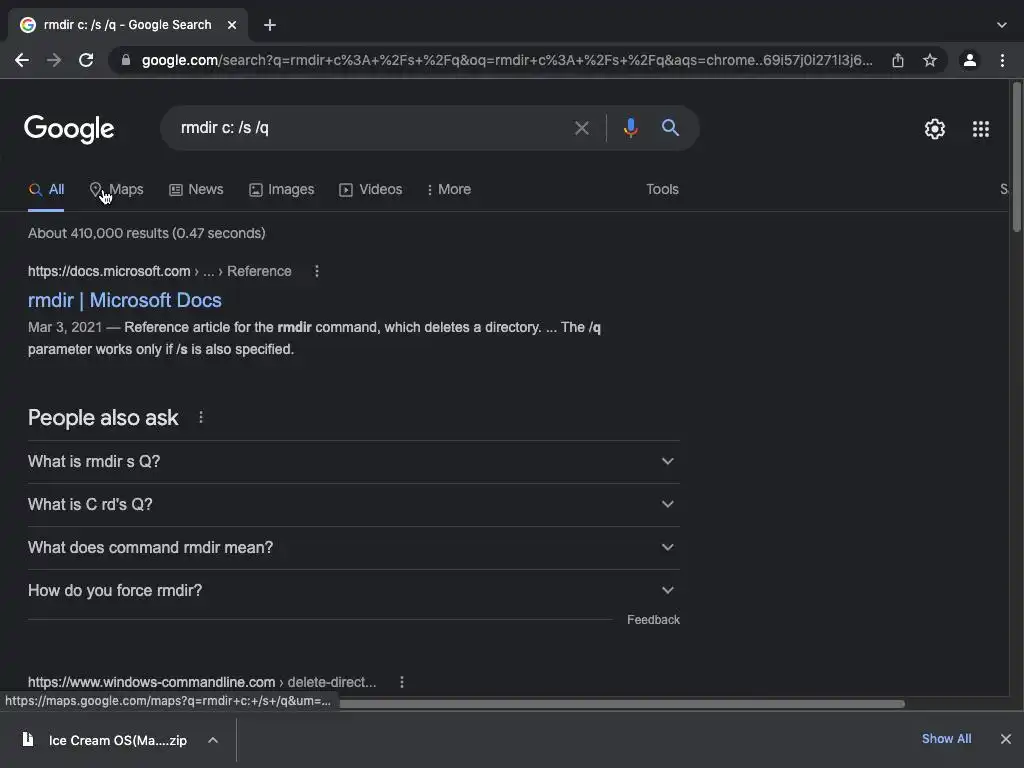Clear the search box with X icon

click(581, 128)
